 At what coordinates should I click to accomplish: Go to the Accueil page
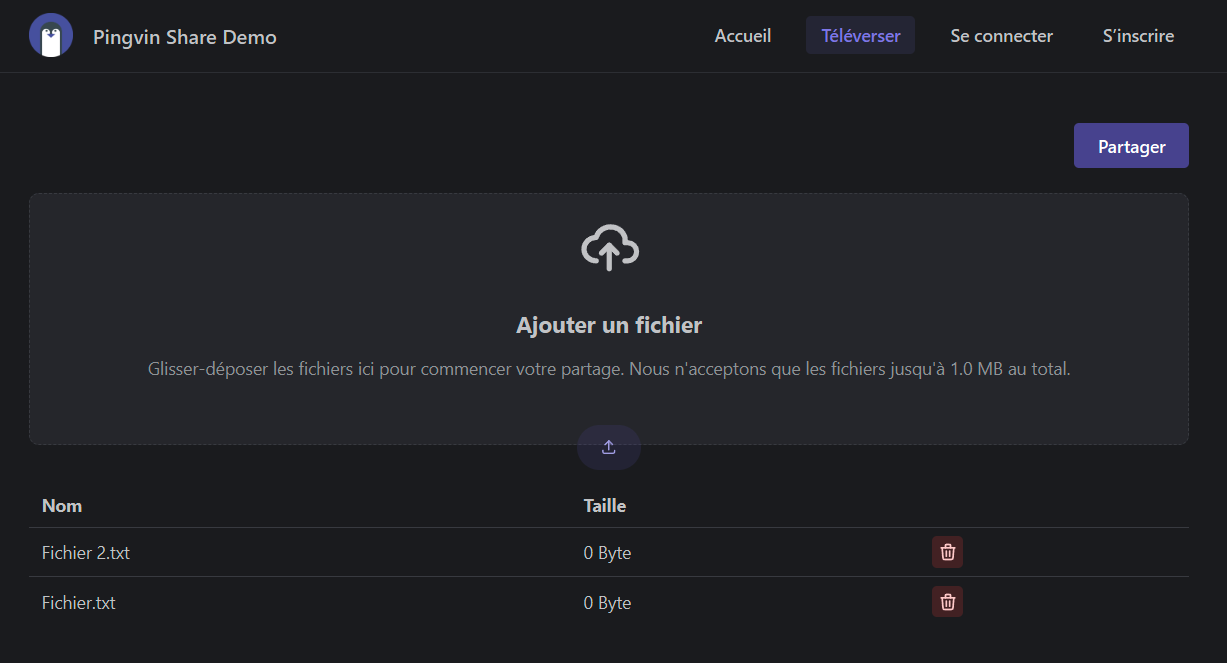click(742, 36)
